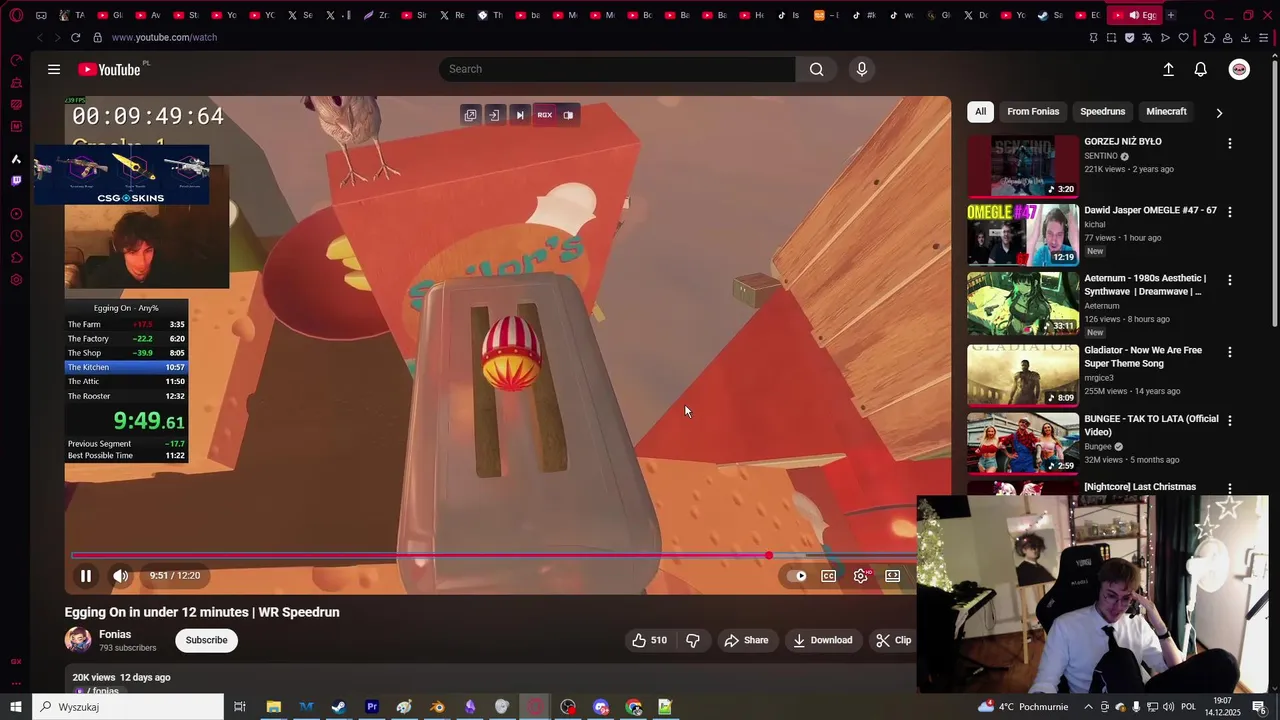Open options for the GORZEJ NIŻ BYŁO video

tap(1230, 143)
